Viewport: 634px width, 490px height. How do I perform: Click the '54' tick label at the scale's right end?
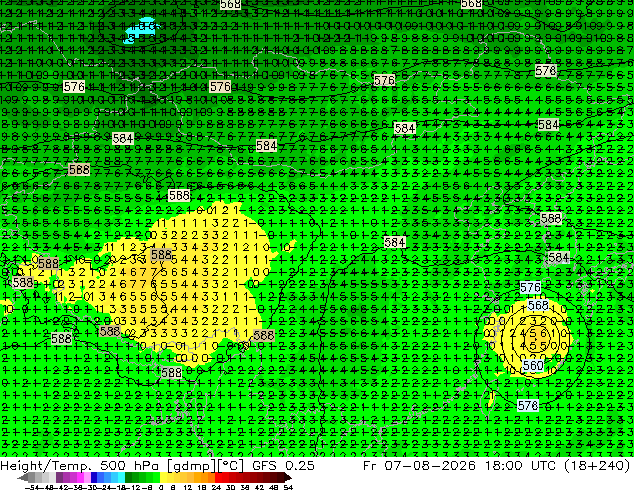pyautogui.click(x=288, y=487)
